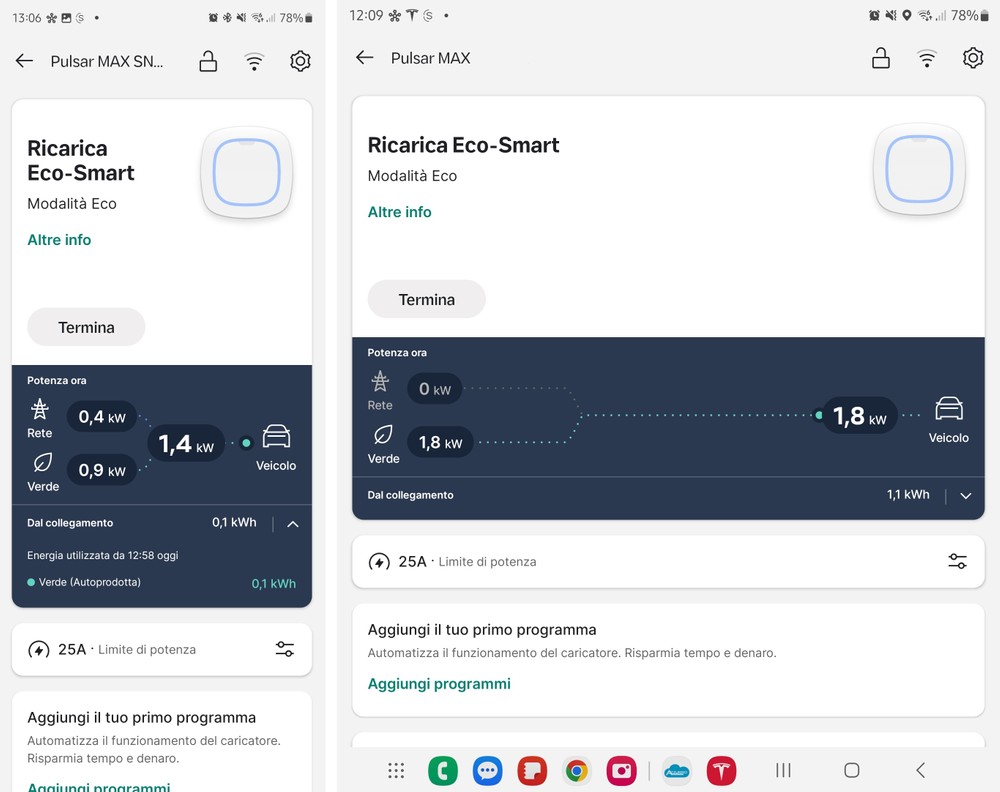The width and height of the screenshot is (1000, 792).
Task: Open recent apps navigation button
Action: click(783, 770)
